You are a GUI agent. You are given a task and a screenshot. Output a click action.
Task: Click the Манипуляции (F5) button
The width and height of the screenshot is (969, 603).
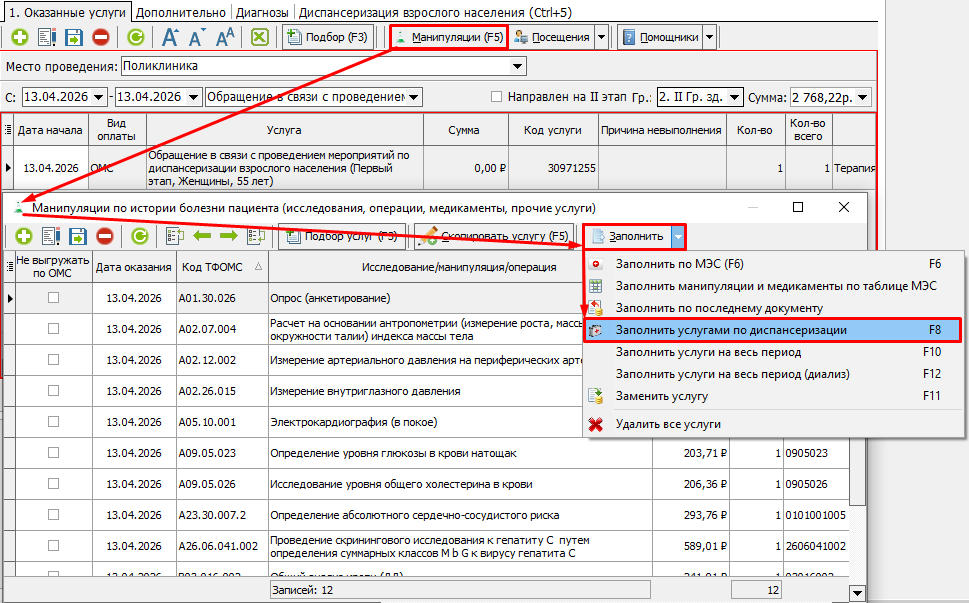(x=449, y=38)
